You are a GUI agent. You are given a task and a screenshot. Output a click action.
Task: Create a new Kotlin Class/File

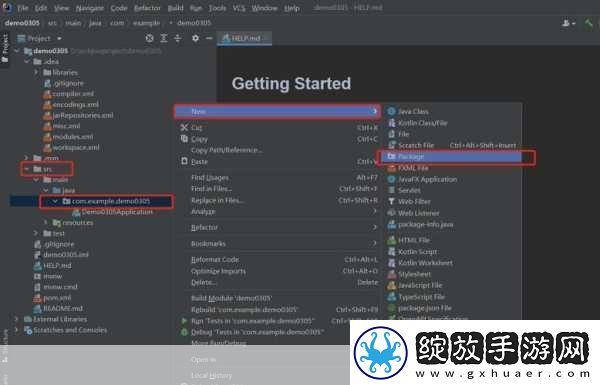coord(452,123)
